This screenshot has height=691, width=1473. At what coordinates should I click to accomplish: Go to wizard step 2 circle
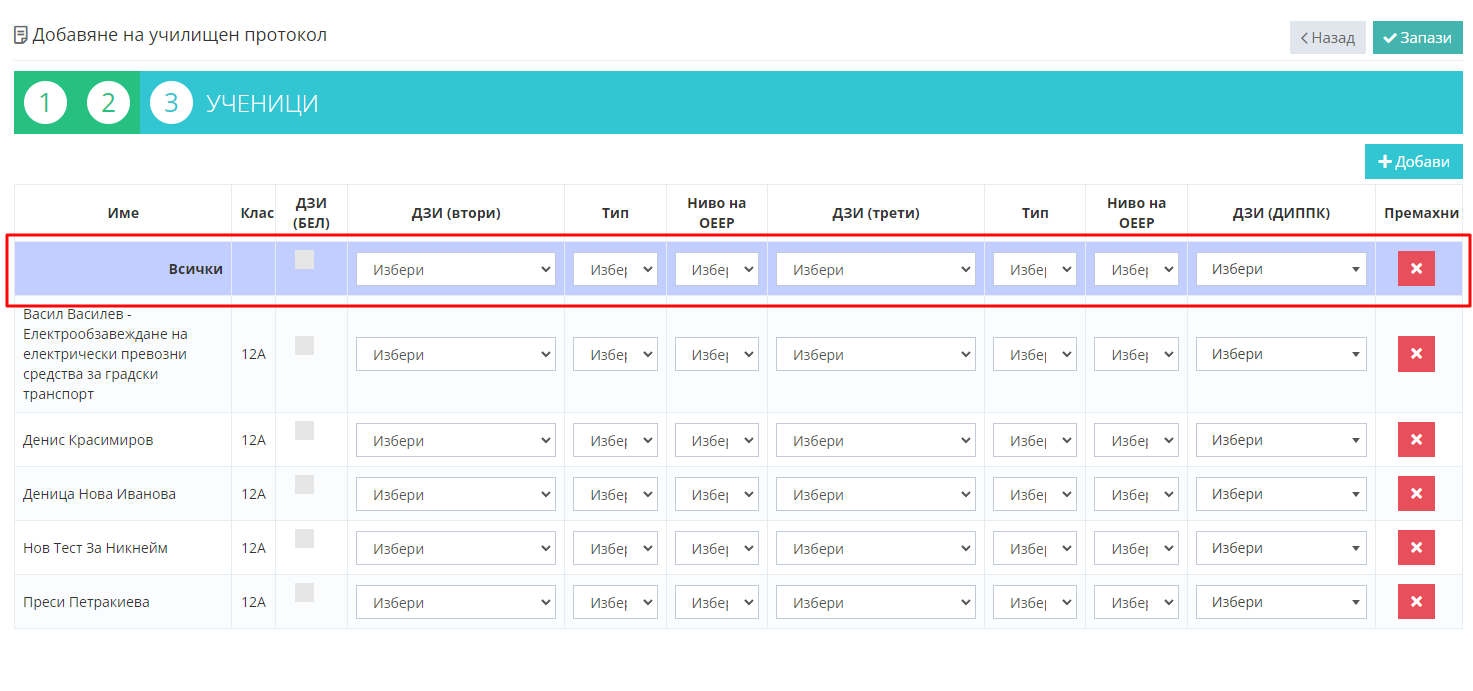tap(108, 103)
